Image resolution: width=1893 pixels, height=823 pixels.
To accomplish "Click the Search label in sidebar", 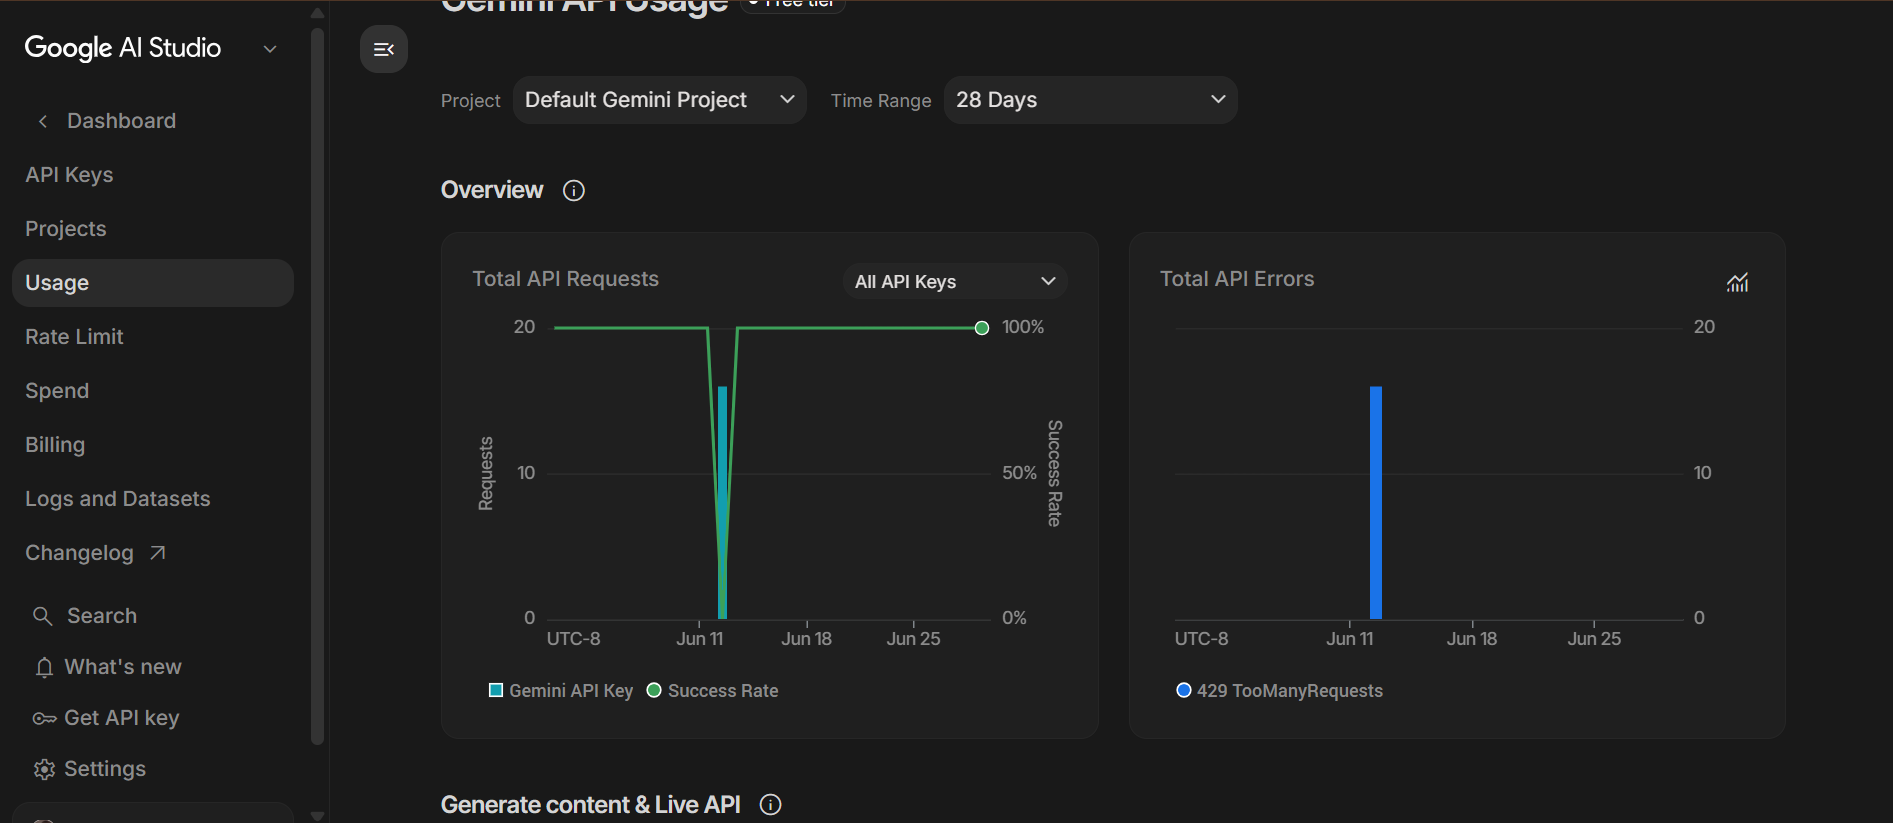I will coord(102,616).
